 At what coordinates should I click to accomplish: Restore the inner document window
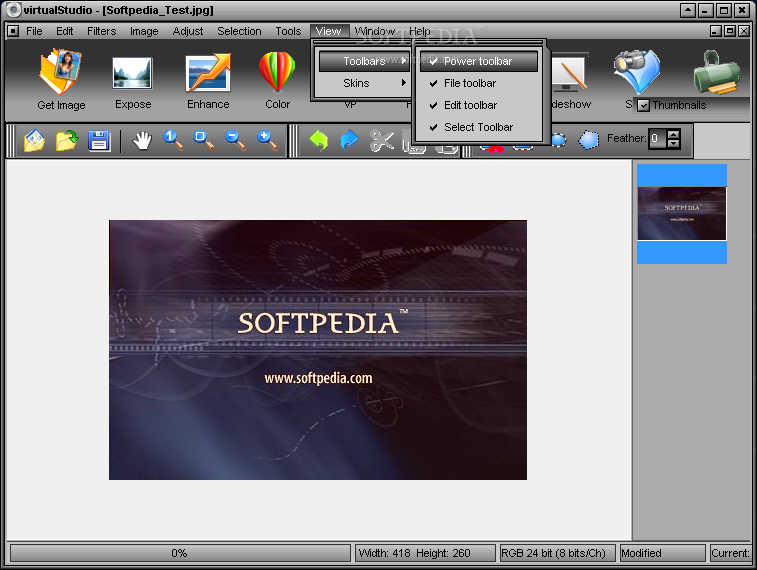click(730, 31)
